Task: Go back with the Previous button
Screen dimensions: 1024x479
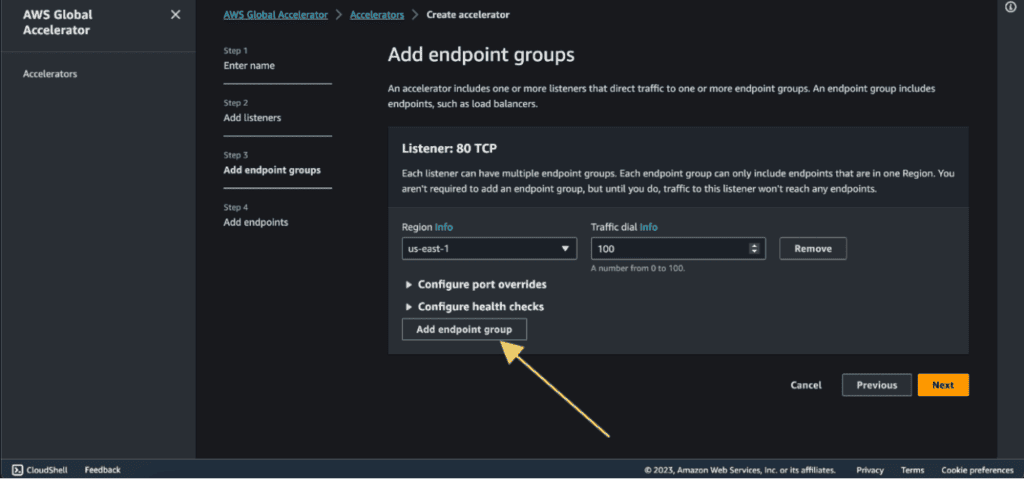Action: [876, 385]
